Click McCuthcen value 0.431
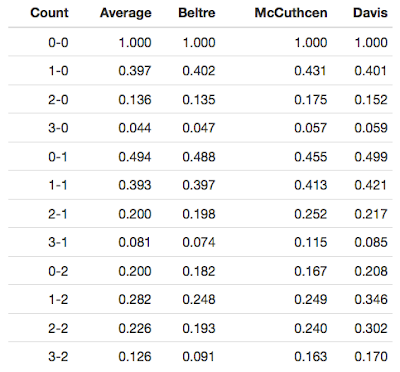The width and height of the screenshot is (400, 372). coord(311,71)
